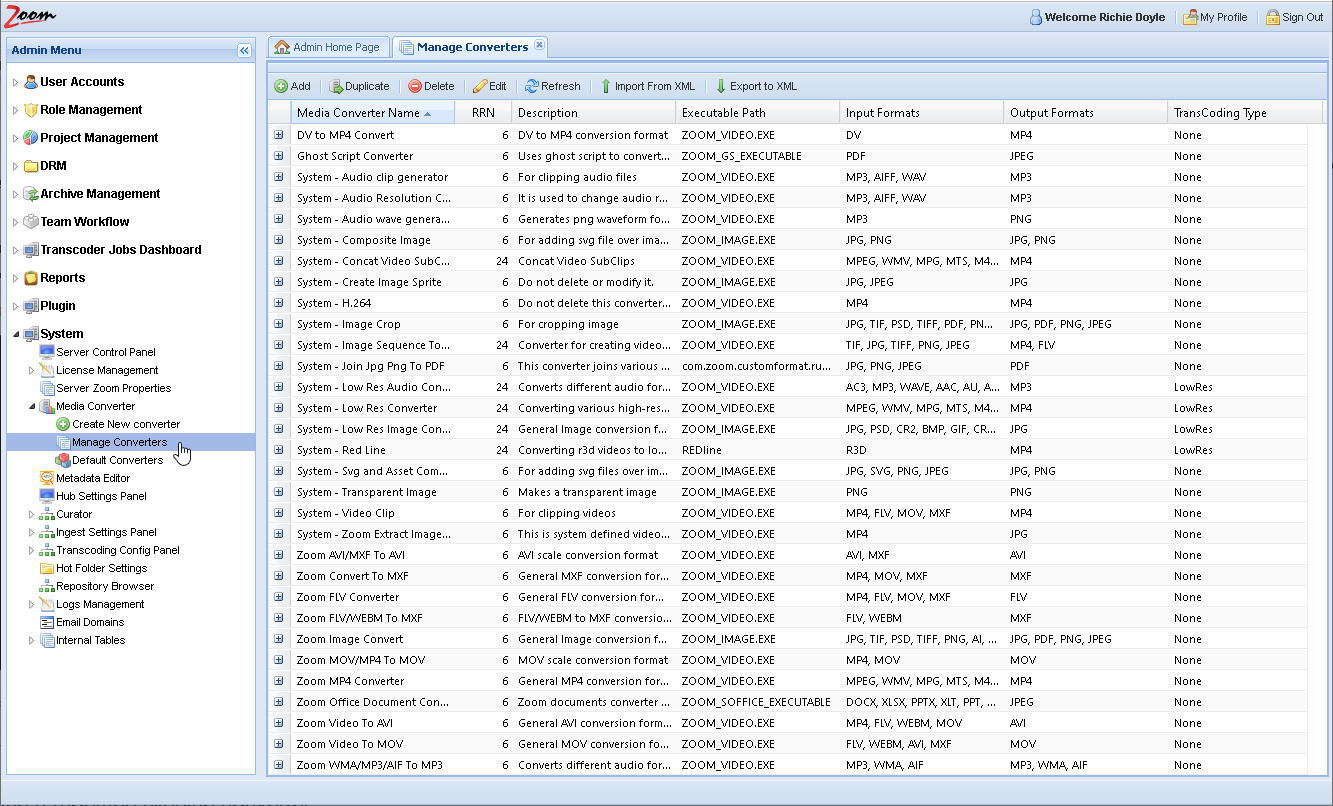
Task: Select the Manage Converters tab
Action: 471,47
